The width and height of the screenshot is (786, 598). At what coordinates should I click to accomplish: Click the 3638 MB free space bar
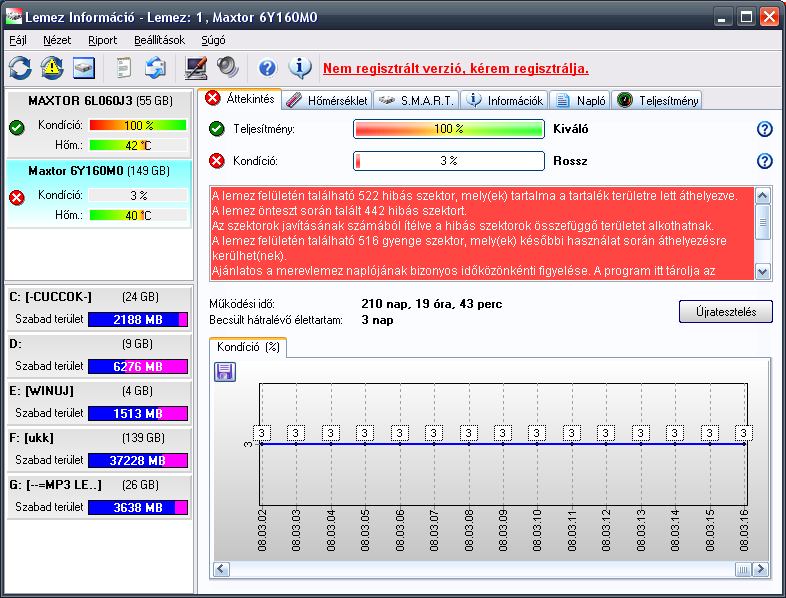[138, 507]
